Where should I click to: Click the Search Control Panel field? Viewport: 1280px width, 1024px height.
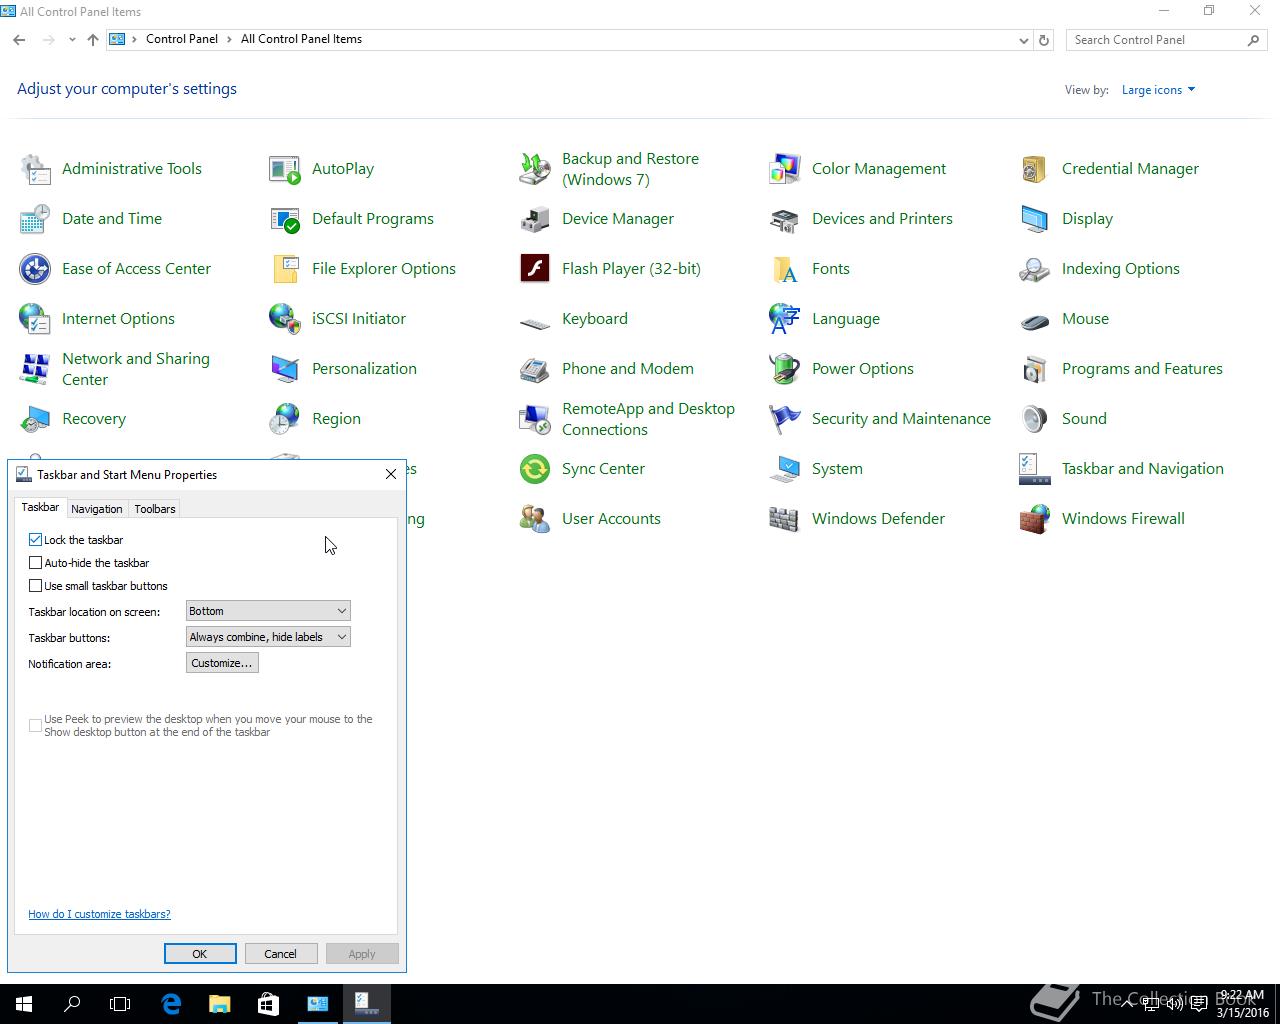point(1166,40)
